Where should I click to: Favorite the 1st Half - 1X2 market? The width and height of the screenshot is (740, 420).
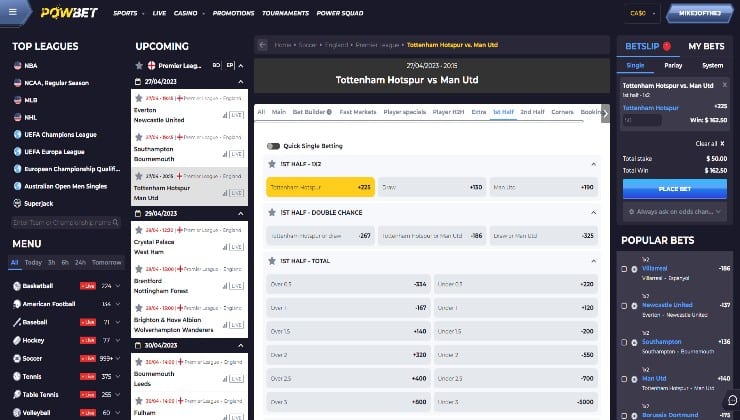272,164
